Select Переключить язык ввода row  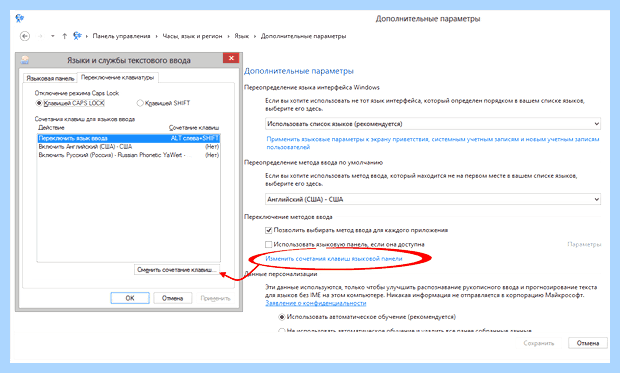[x=129, y=138]
